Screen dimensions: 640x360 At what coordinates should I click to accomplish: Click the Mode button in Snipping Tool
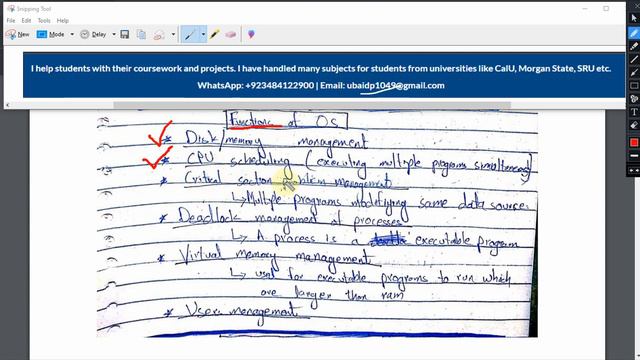pos(51,35)
